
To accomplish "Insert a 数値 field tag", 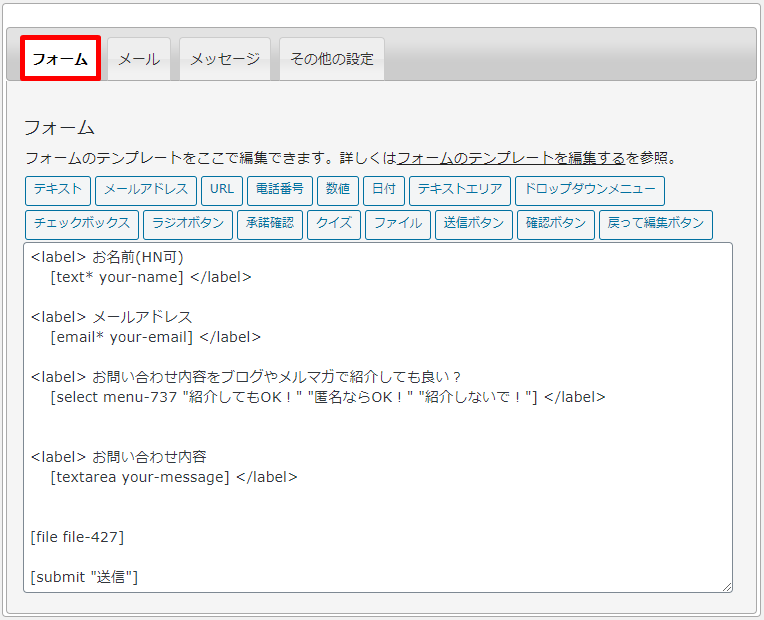I will pyautogui.click(x=338, y=190).
